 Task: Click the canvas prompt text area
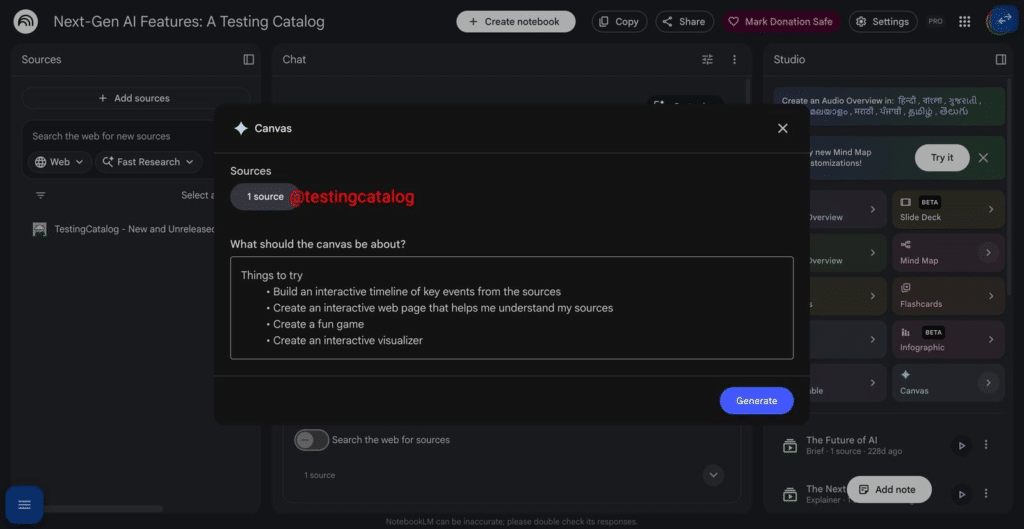[512, 308]
